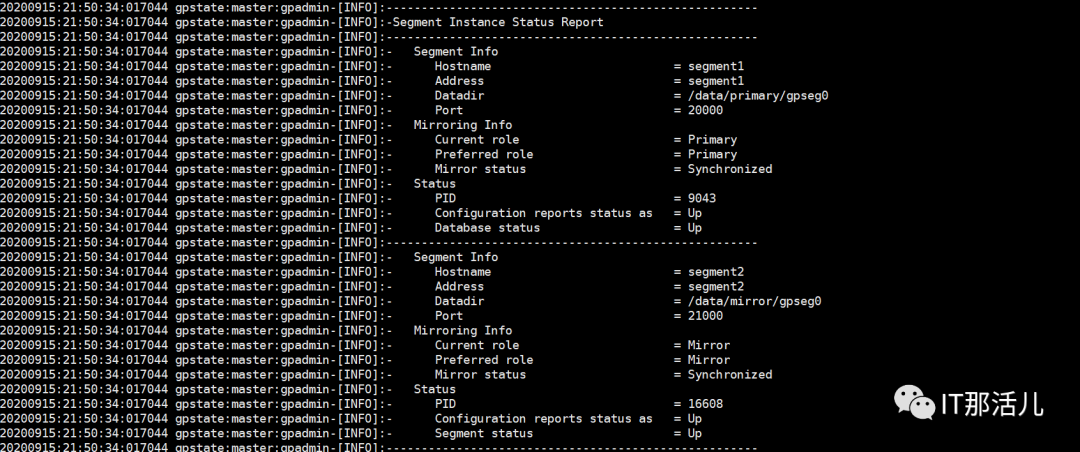Click the port value 21000
Image resolution: width=1080 pixels, height=452 pixels.
coord(705,316)
